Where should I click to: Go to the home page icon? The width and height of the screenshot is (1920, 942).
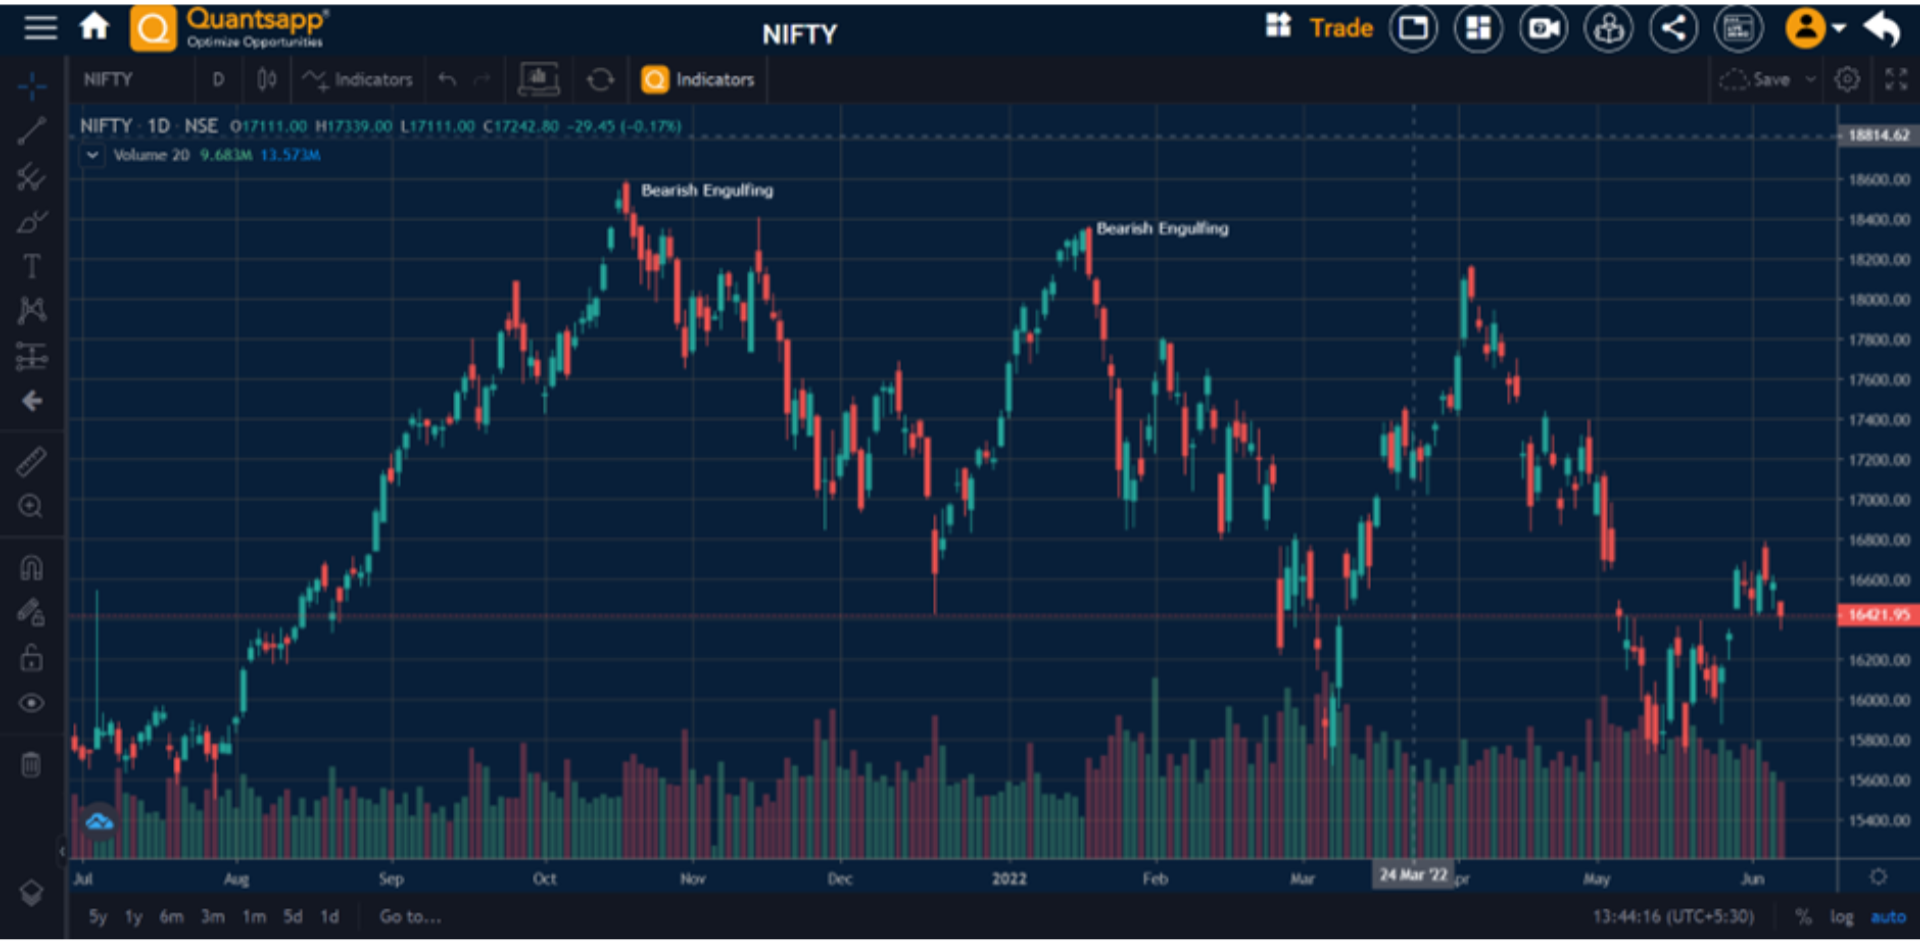click(x=95, y=27)
